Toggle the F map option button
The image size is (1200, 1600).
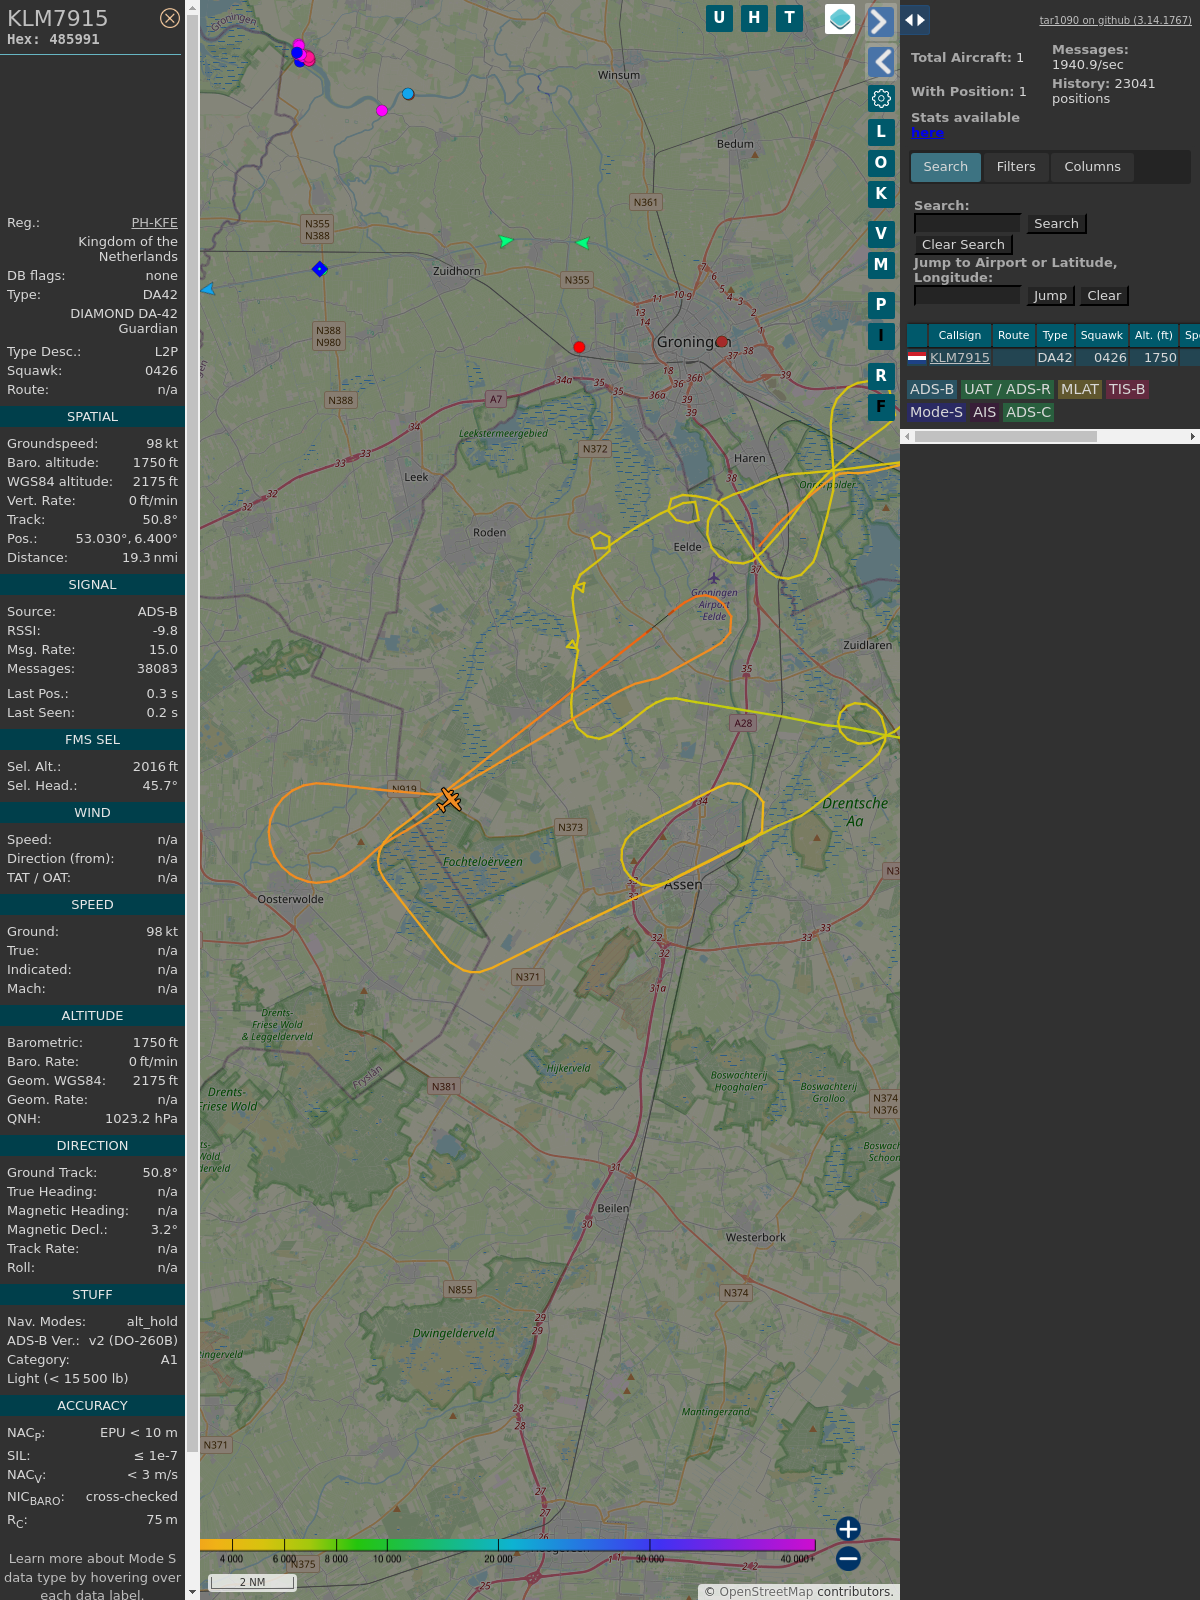point(881,406)
